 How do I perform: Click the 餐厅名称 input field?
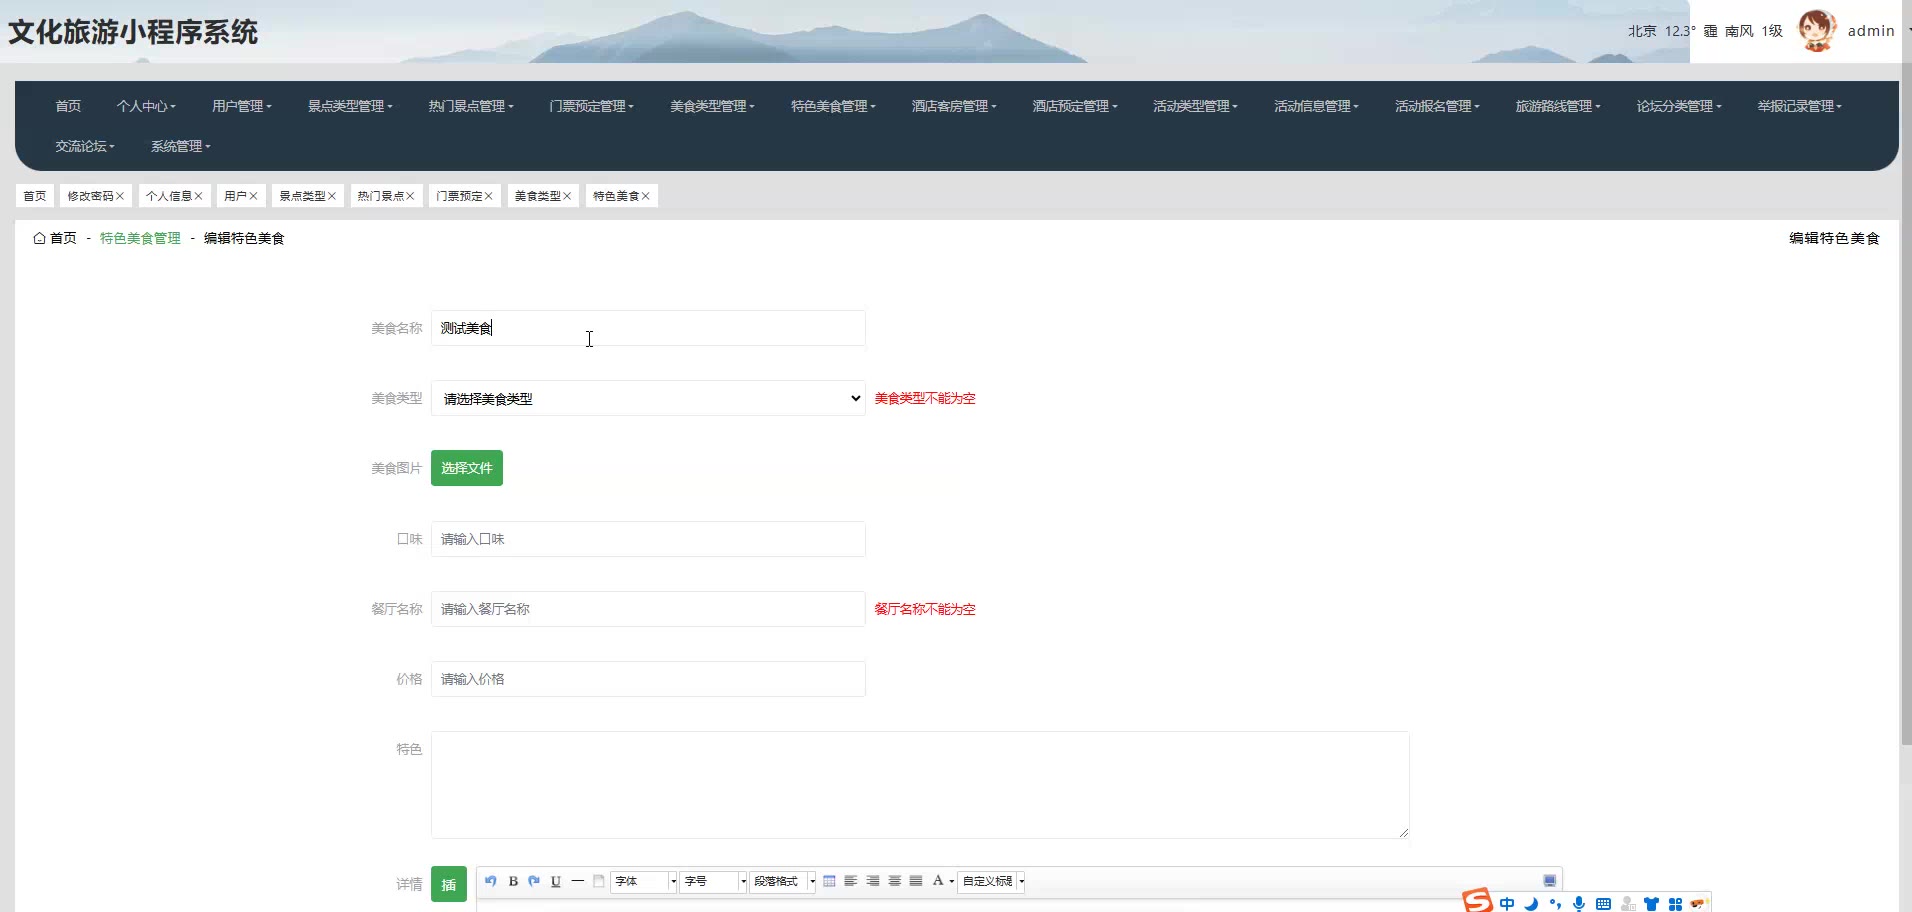tap(648, 609)
